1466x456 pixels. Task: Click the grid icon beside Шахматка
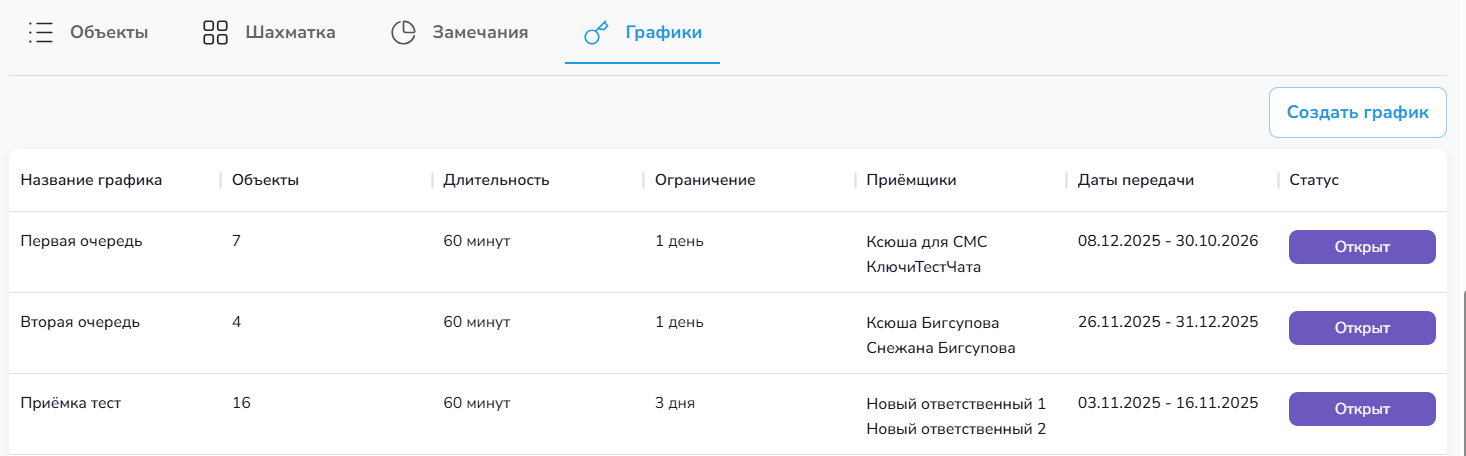[215, 32]
